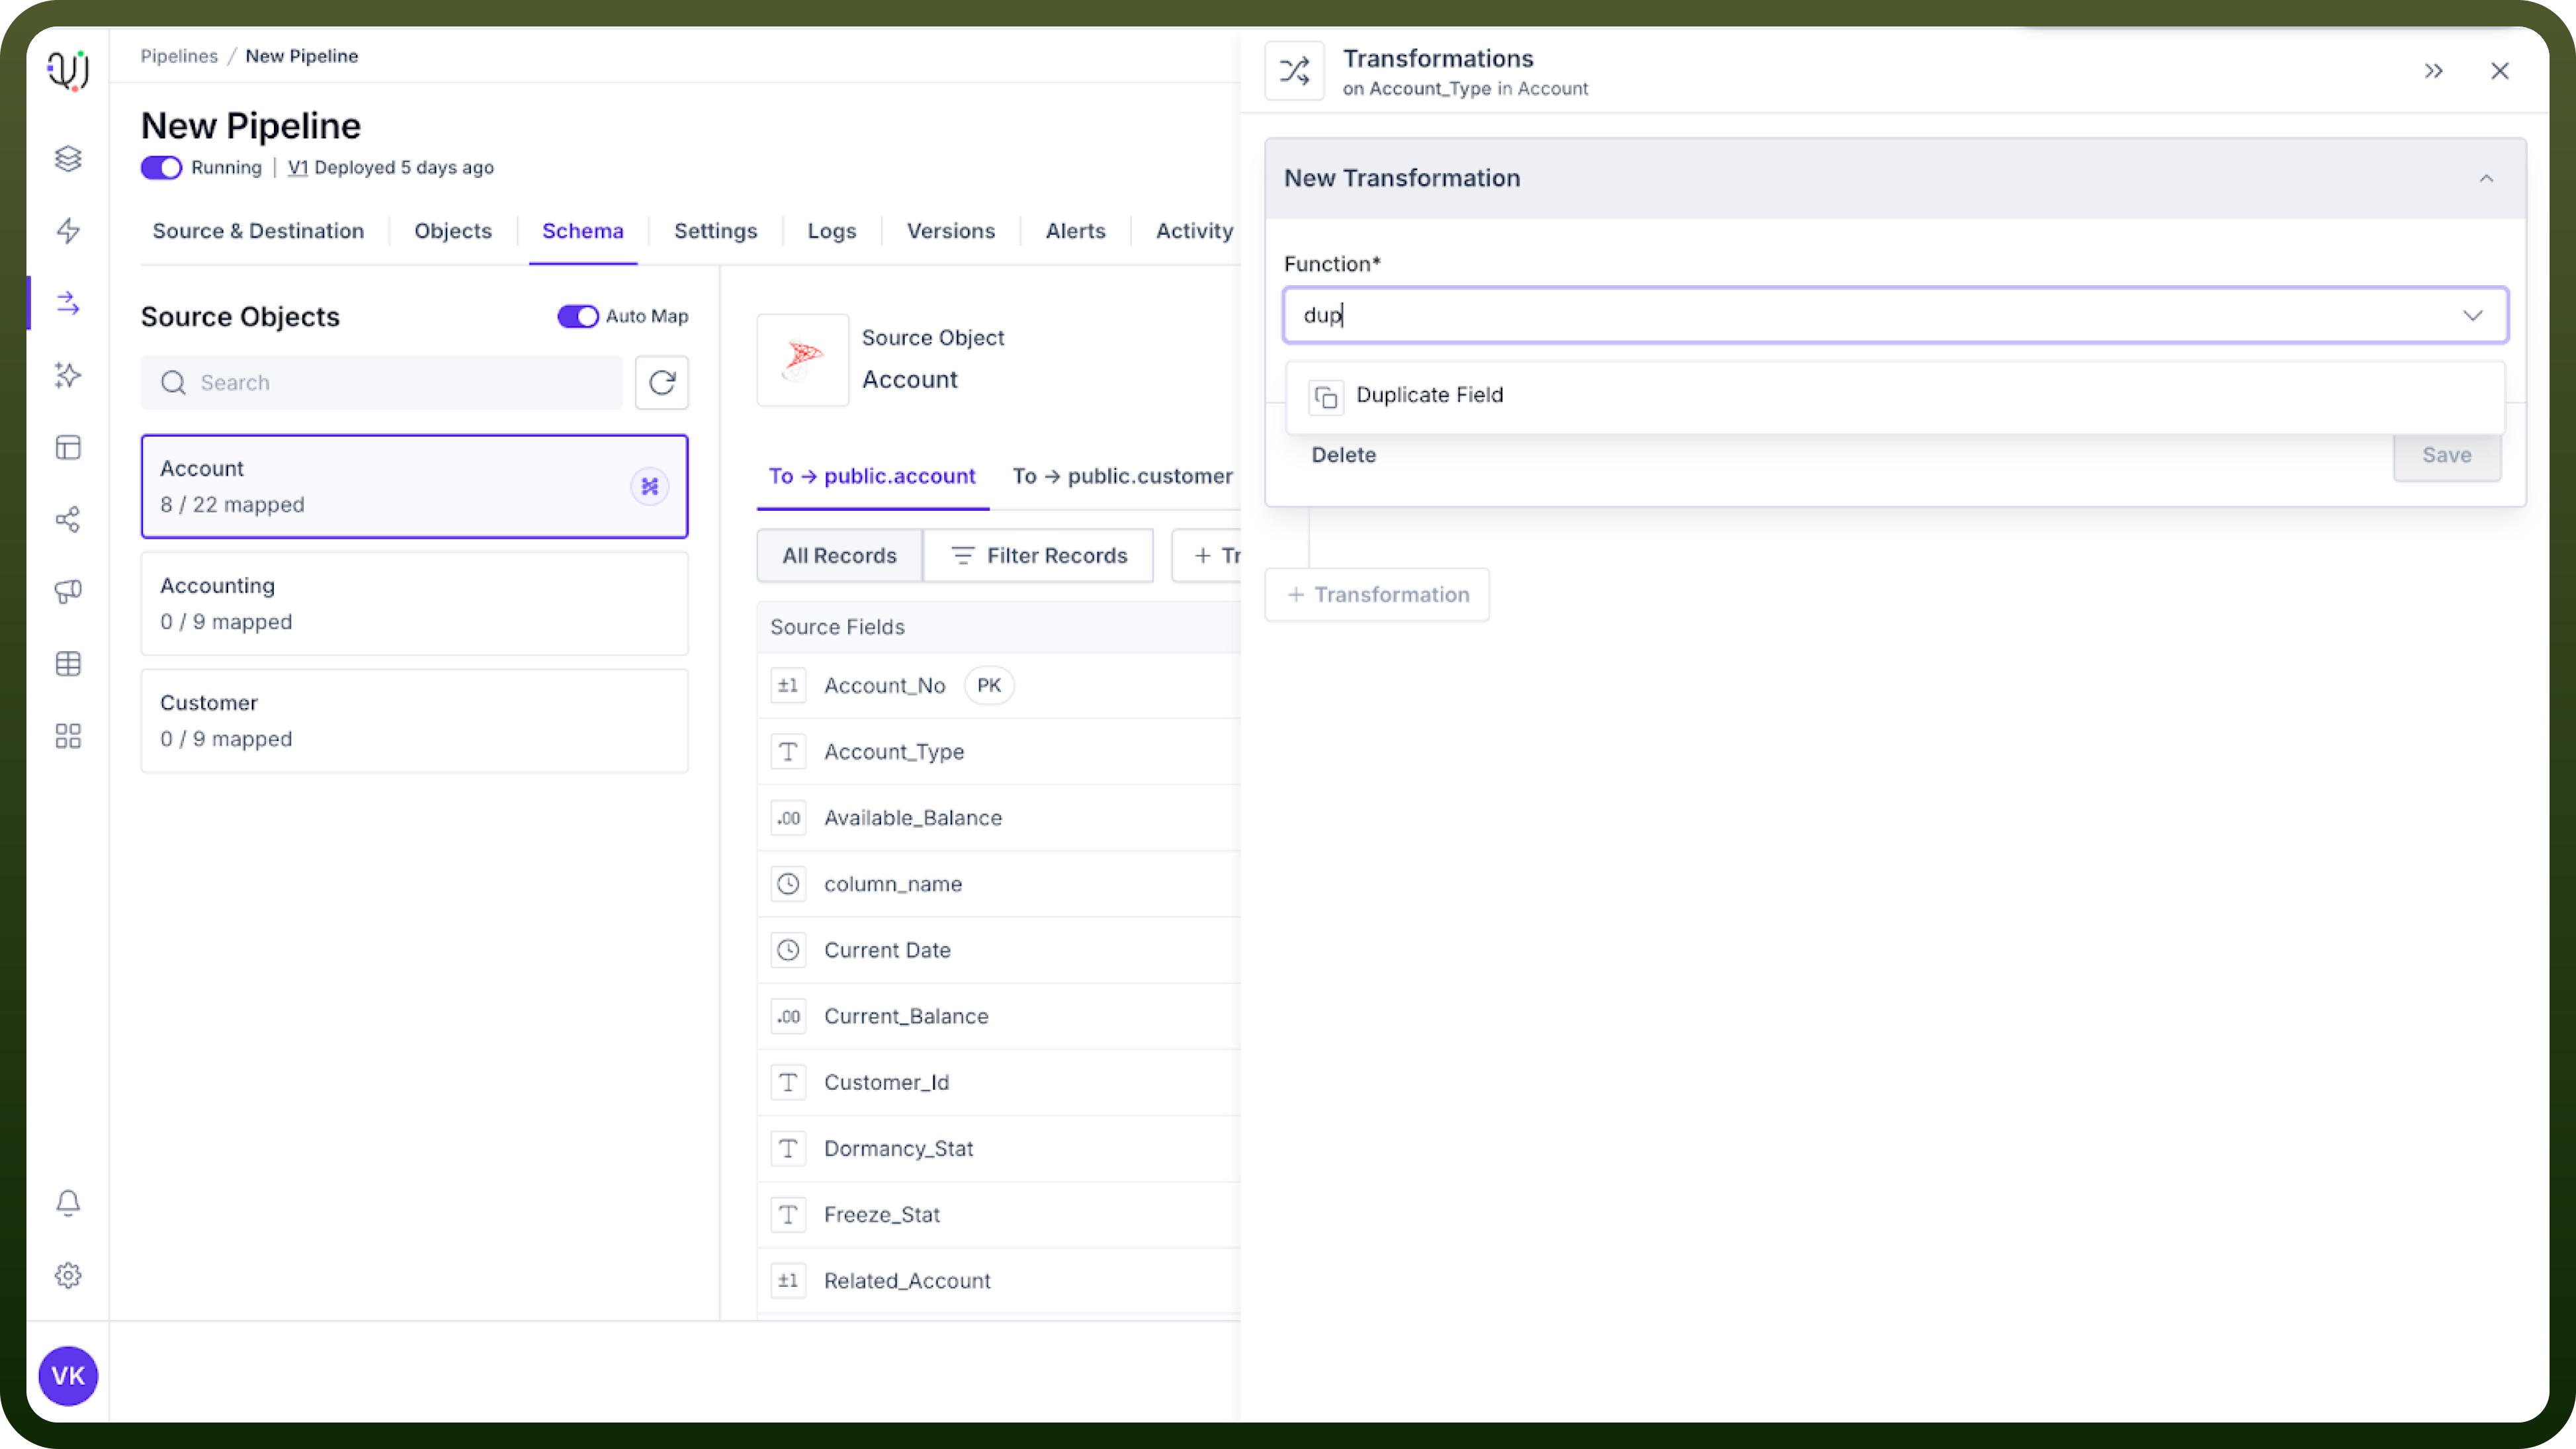This screenshot has width=2576, height=1449.
Task: Open notifications bell in sidebar
Action: point(68,1203)
